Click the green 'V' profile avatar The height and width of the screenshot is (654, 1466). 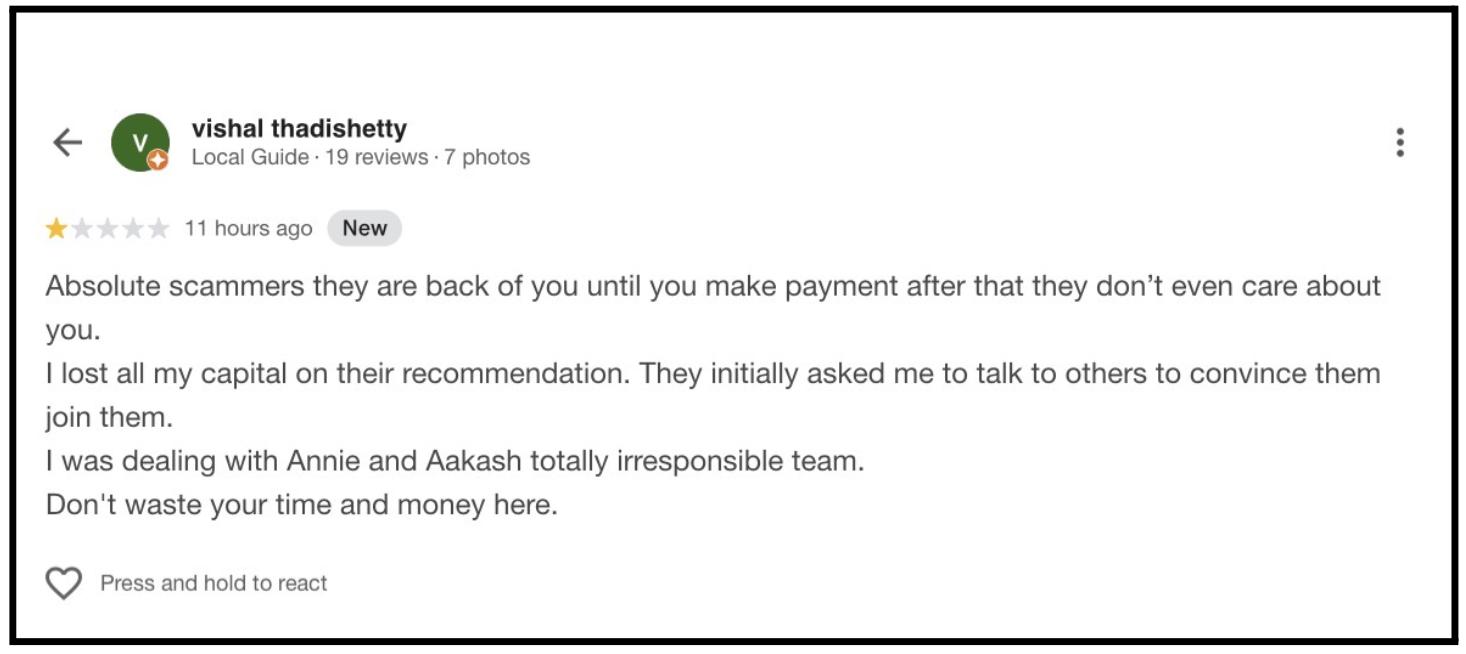point(138,141)
